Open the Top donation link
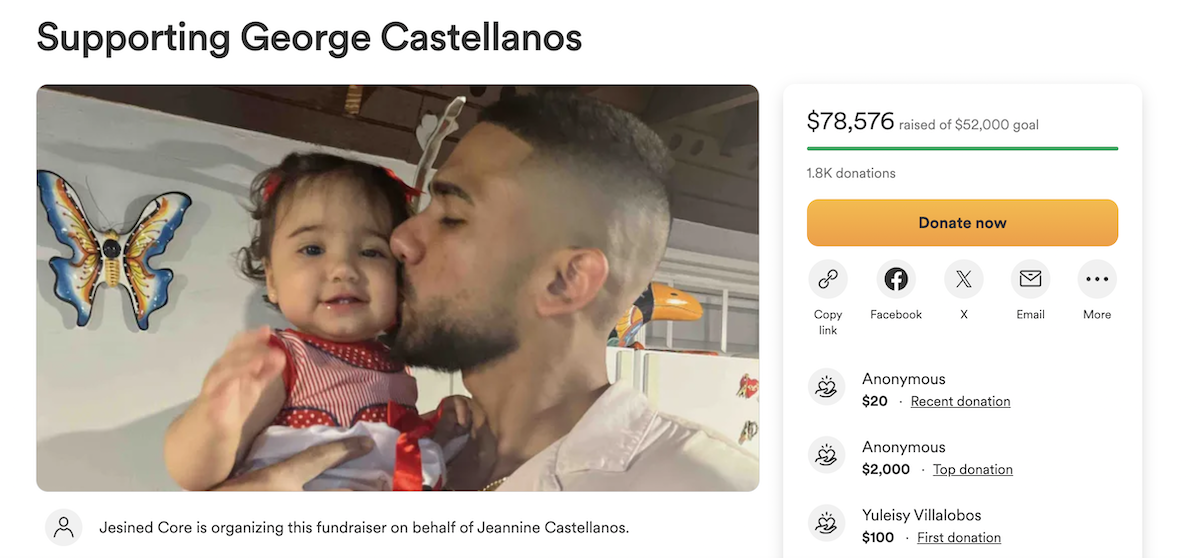 [x=972, y=469]
